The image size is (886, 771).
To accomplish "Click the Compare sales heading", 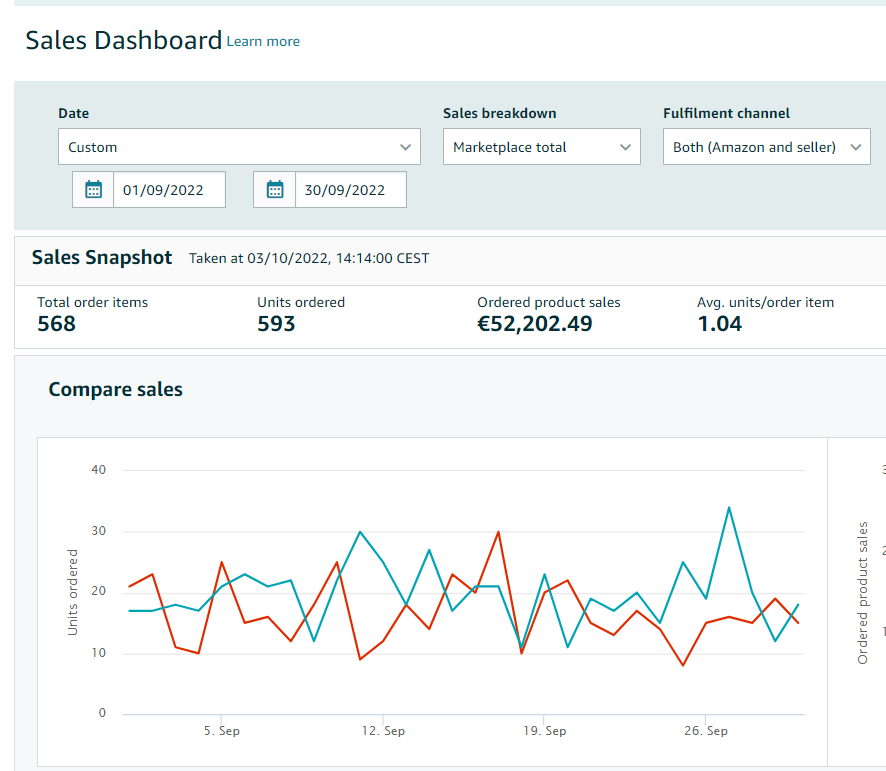I will tap(116, 390).
